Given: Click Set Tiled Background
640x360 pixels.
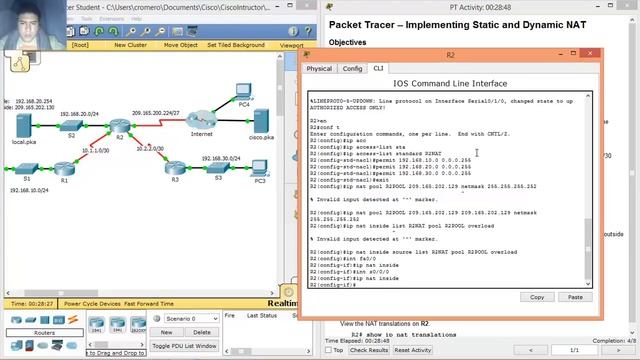Looking at the screenshot, I should pyautogui.click(x=236, y=45).
